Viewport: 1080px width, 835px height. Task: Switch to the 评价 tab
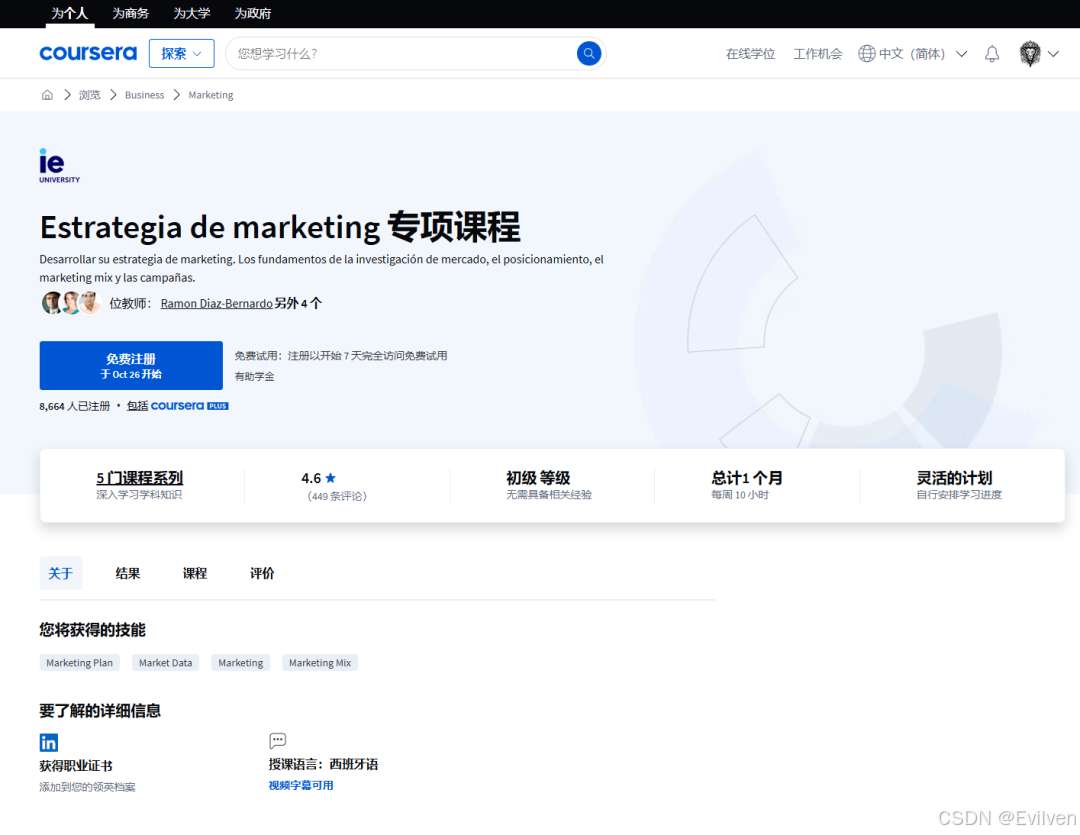[x=262, y=573]
